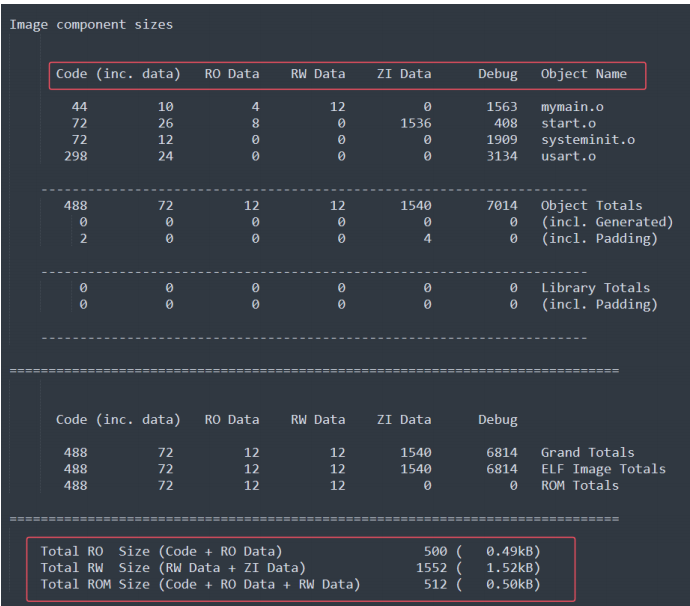Screen dimensions: 690x606
Task: Click the second table's 'Debug' header
Action: pos(498,420)
